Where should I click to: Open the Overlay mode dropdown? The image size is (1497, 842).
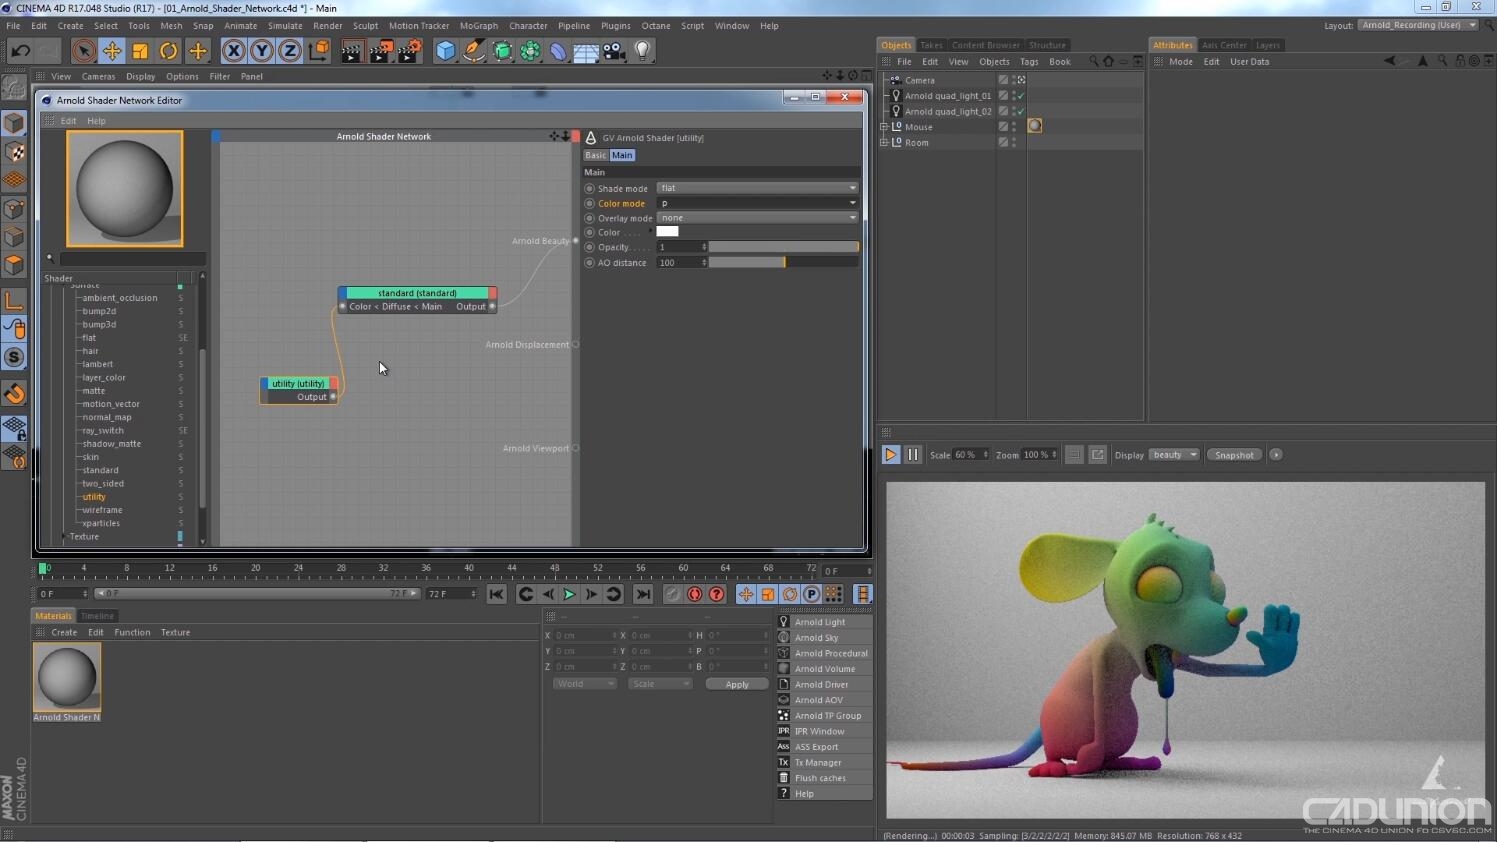coord(758,218)
